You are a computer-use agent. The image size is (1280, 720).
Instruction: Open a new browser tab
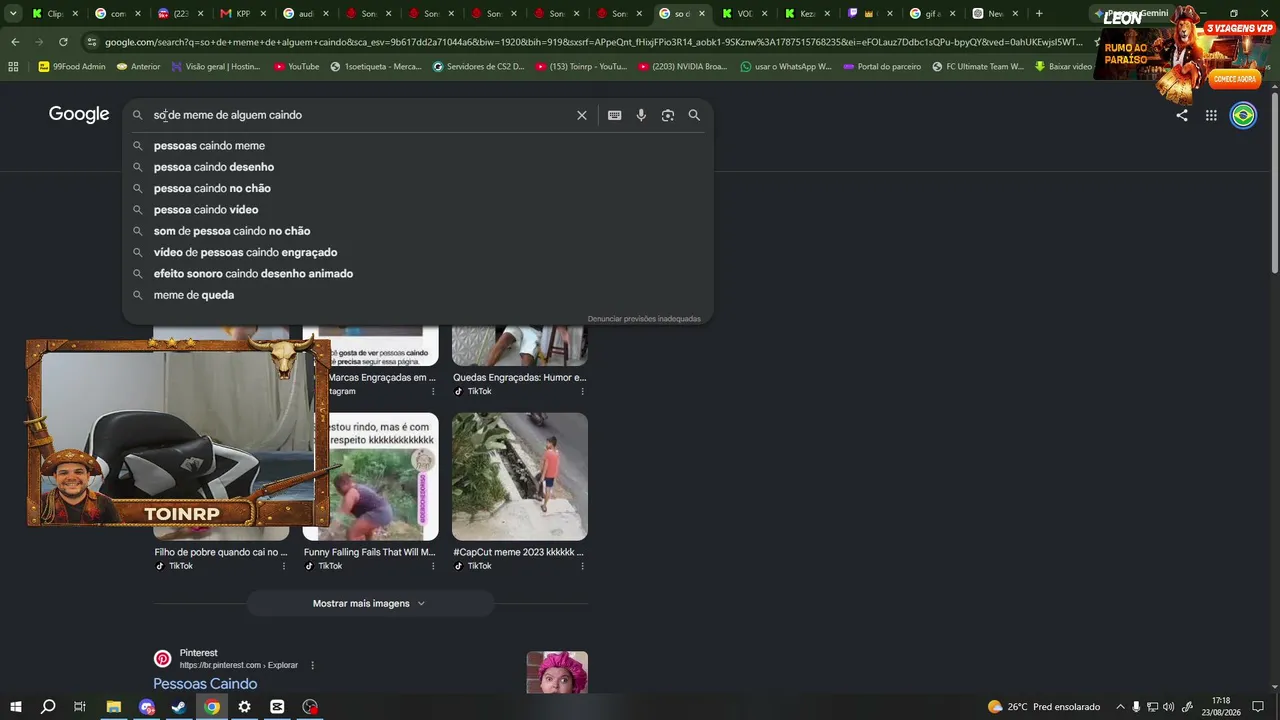click(x=1039, y=14)
